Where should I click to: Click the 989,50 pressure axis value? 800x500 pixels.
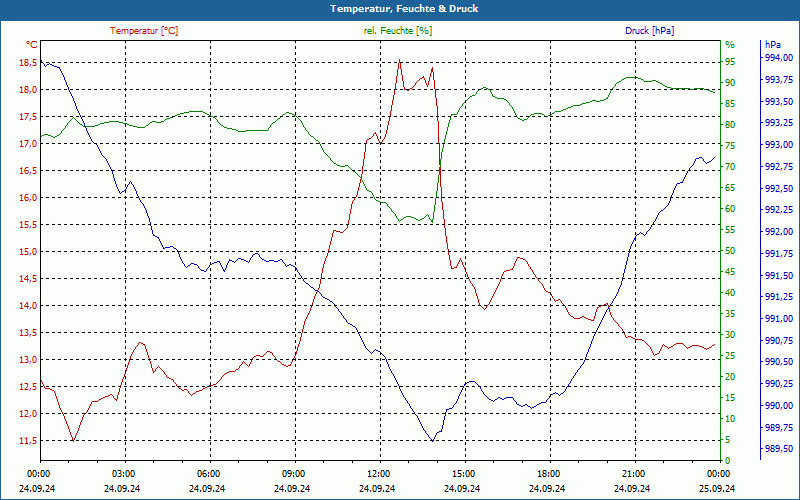tap(779, 448)
